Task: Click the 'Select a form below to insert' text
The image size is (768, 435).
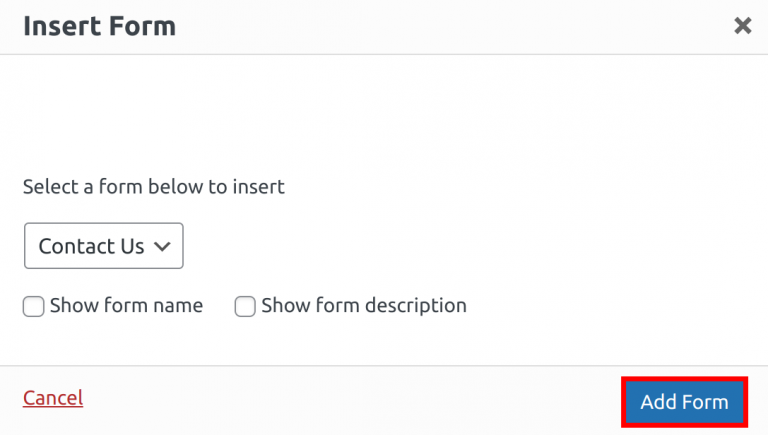Action: pyautogui.click(x=154, y=187)
